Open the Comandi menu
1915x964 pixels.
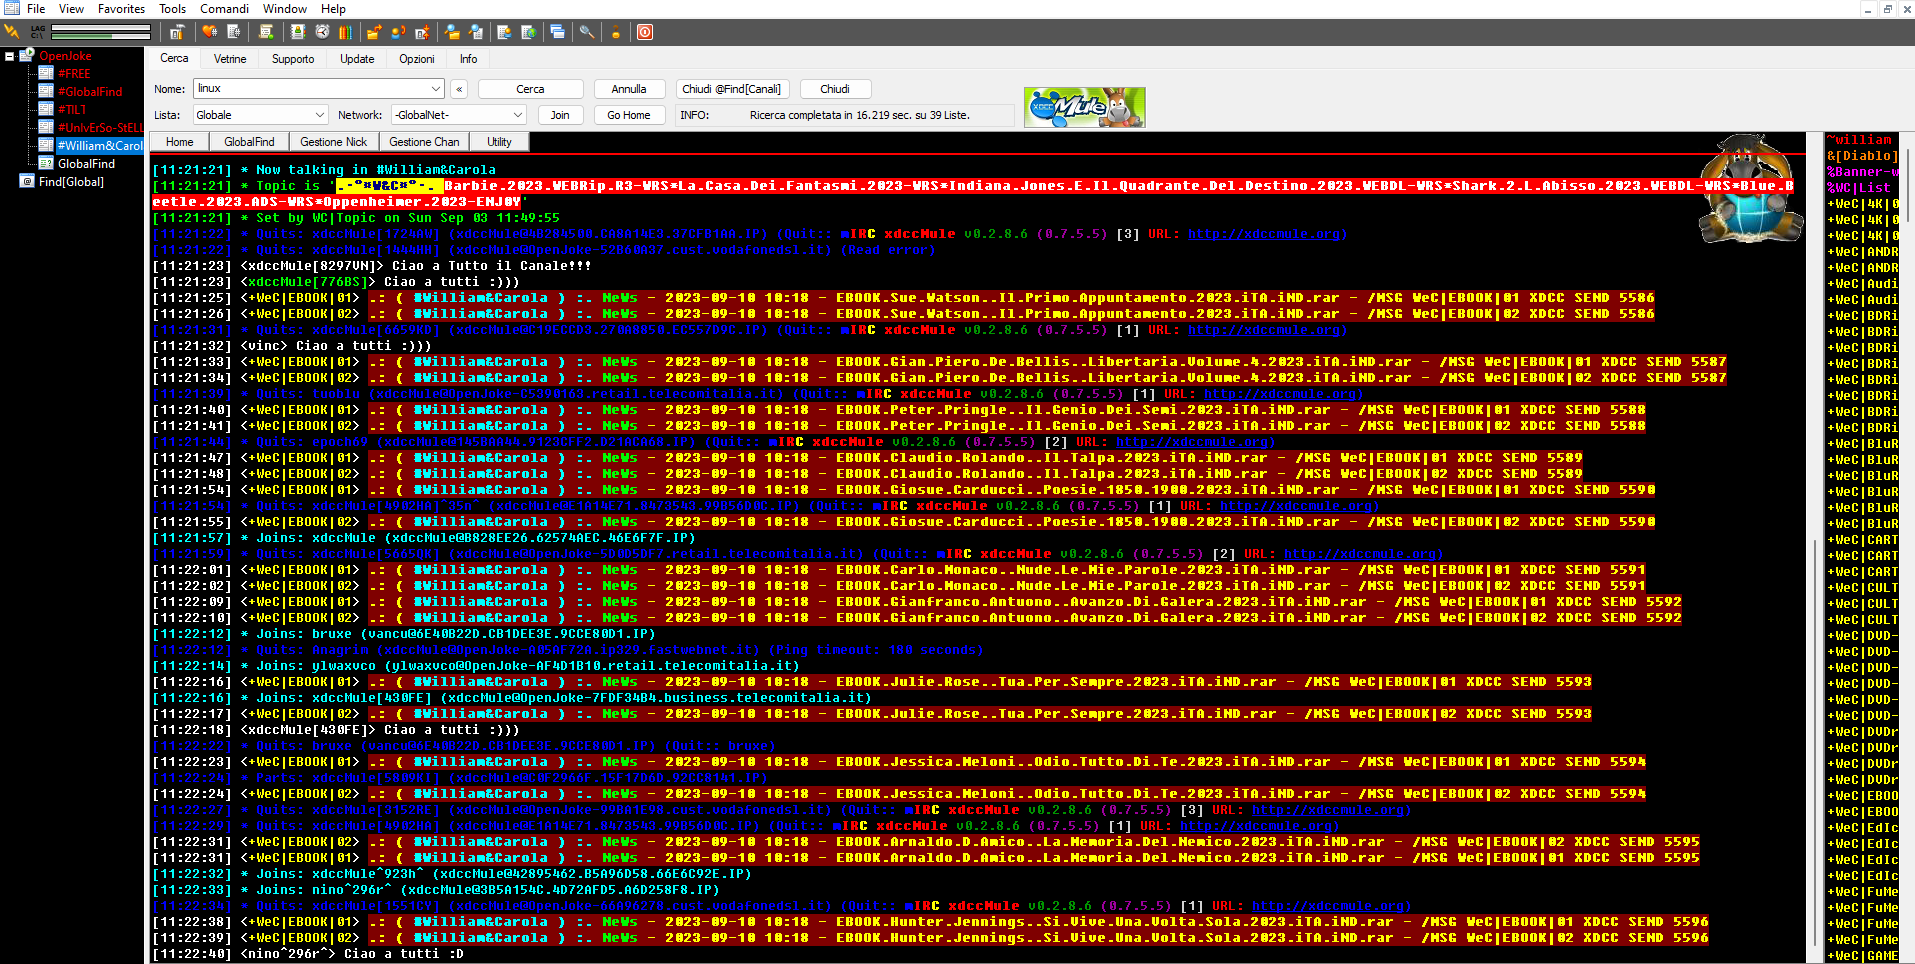225,9
